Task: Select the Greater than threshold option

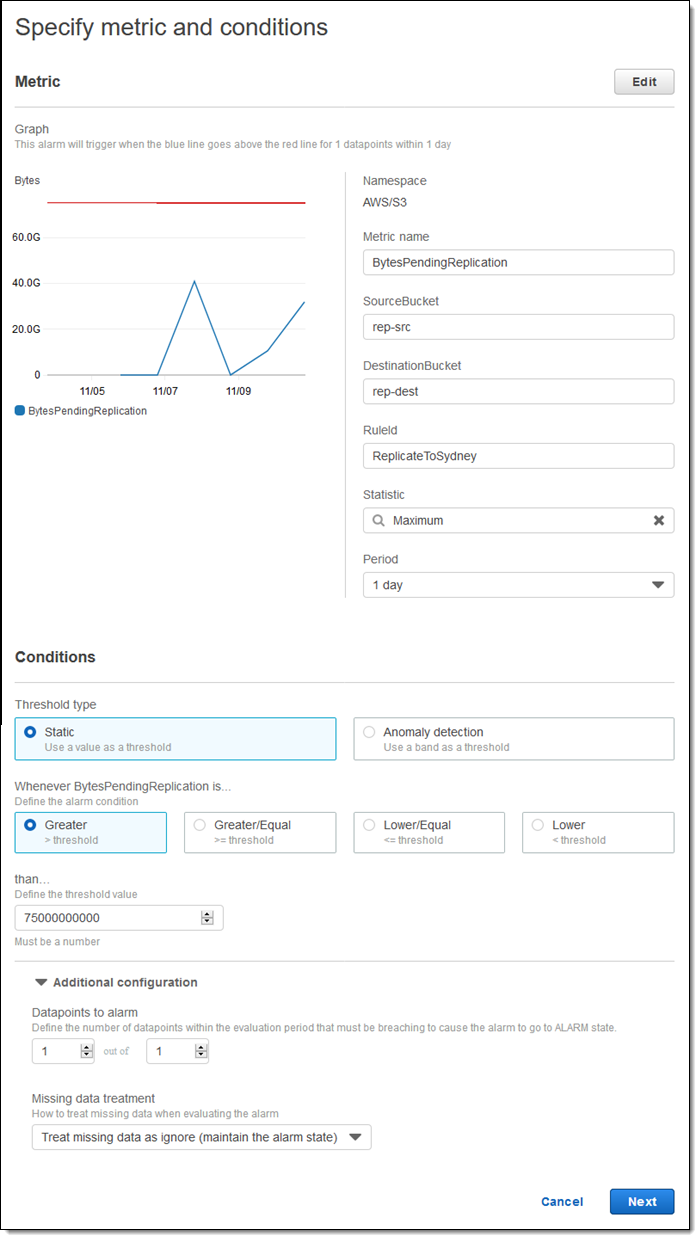Action: pos(30,825)
